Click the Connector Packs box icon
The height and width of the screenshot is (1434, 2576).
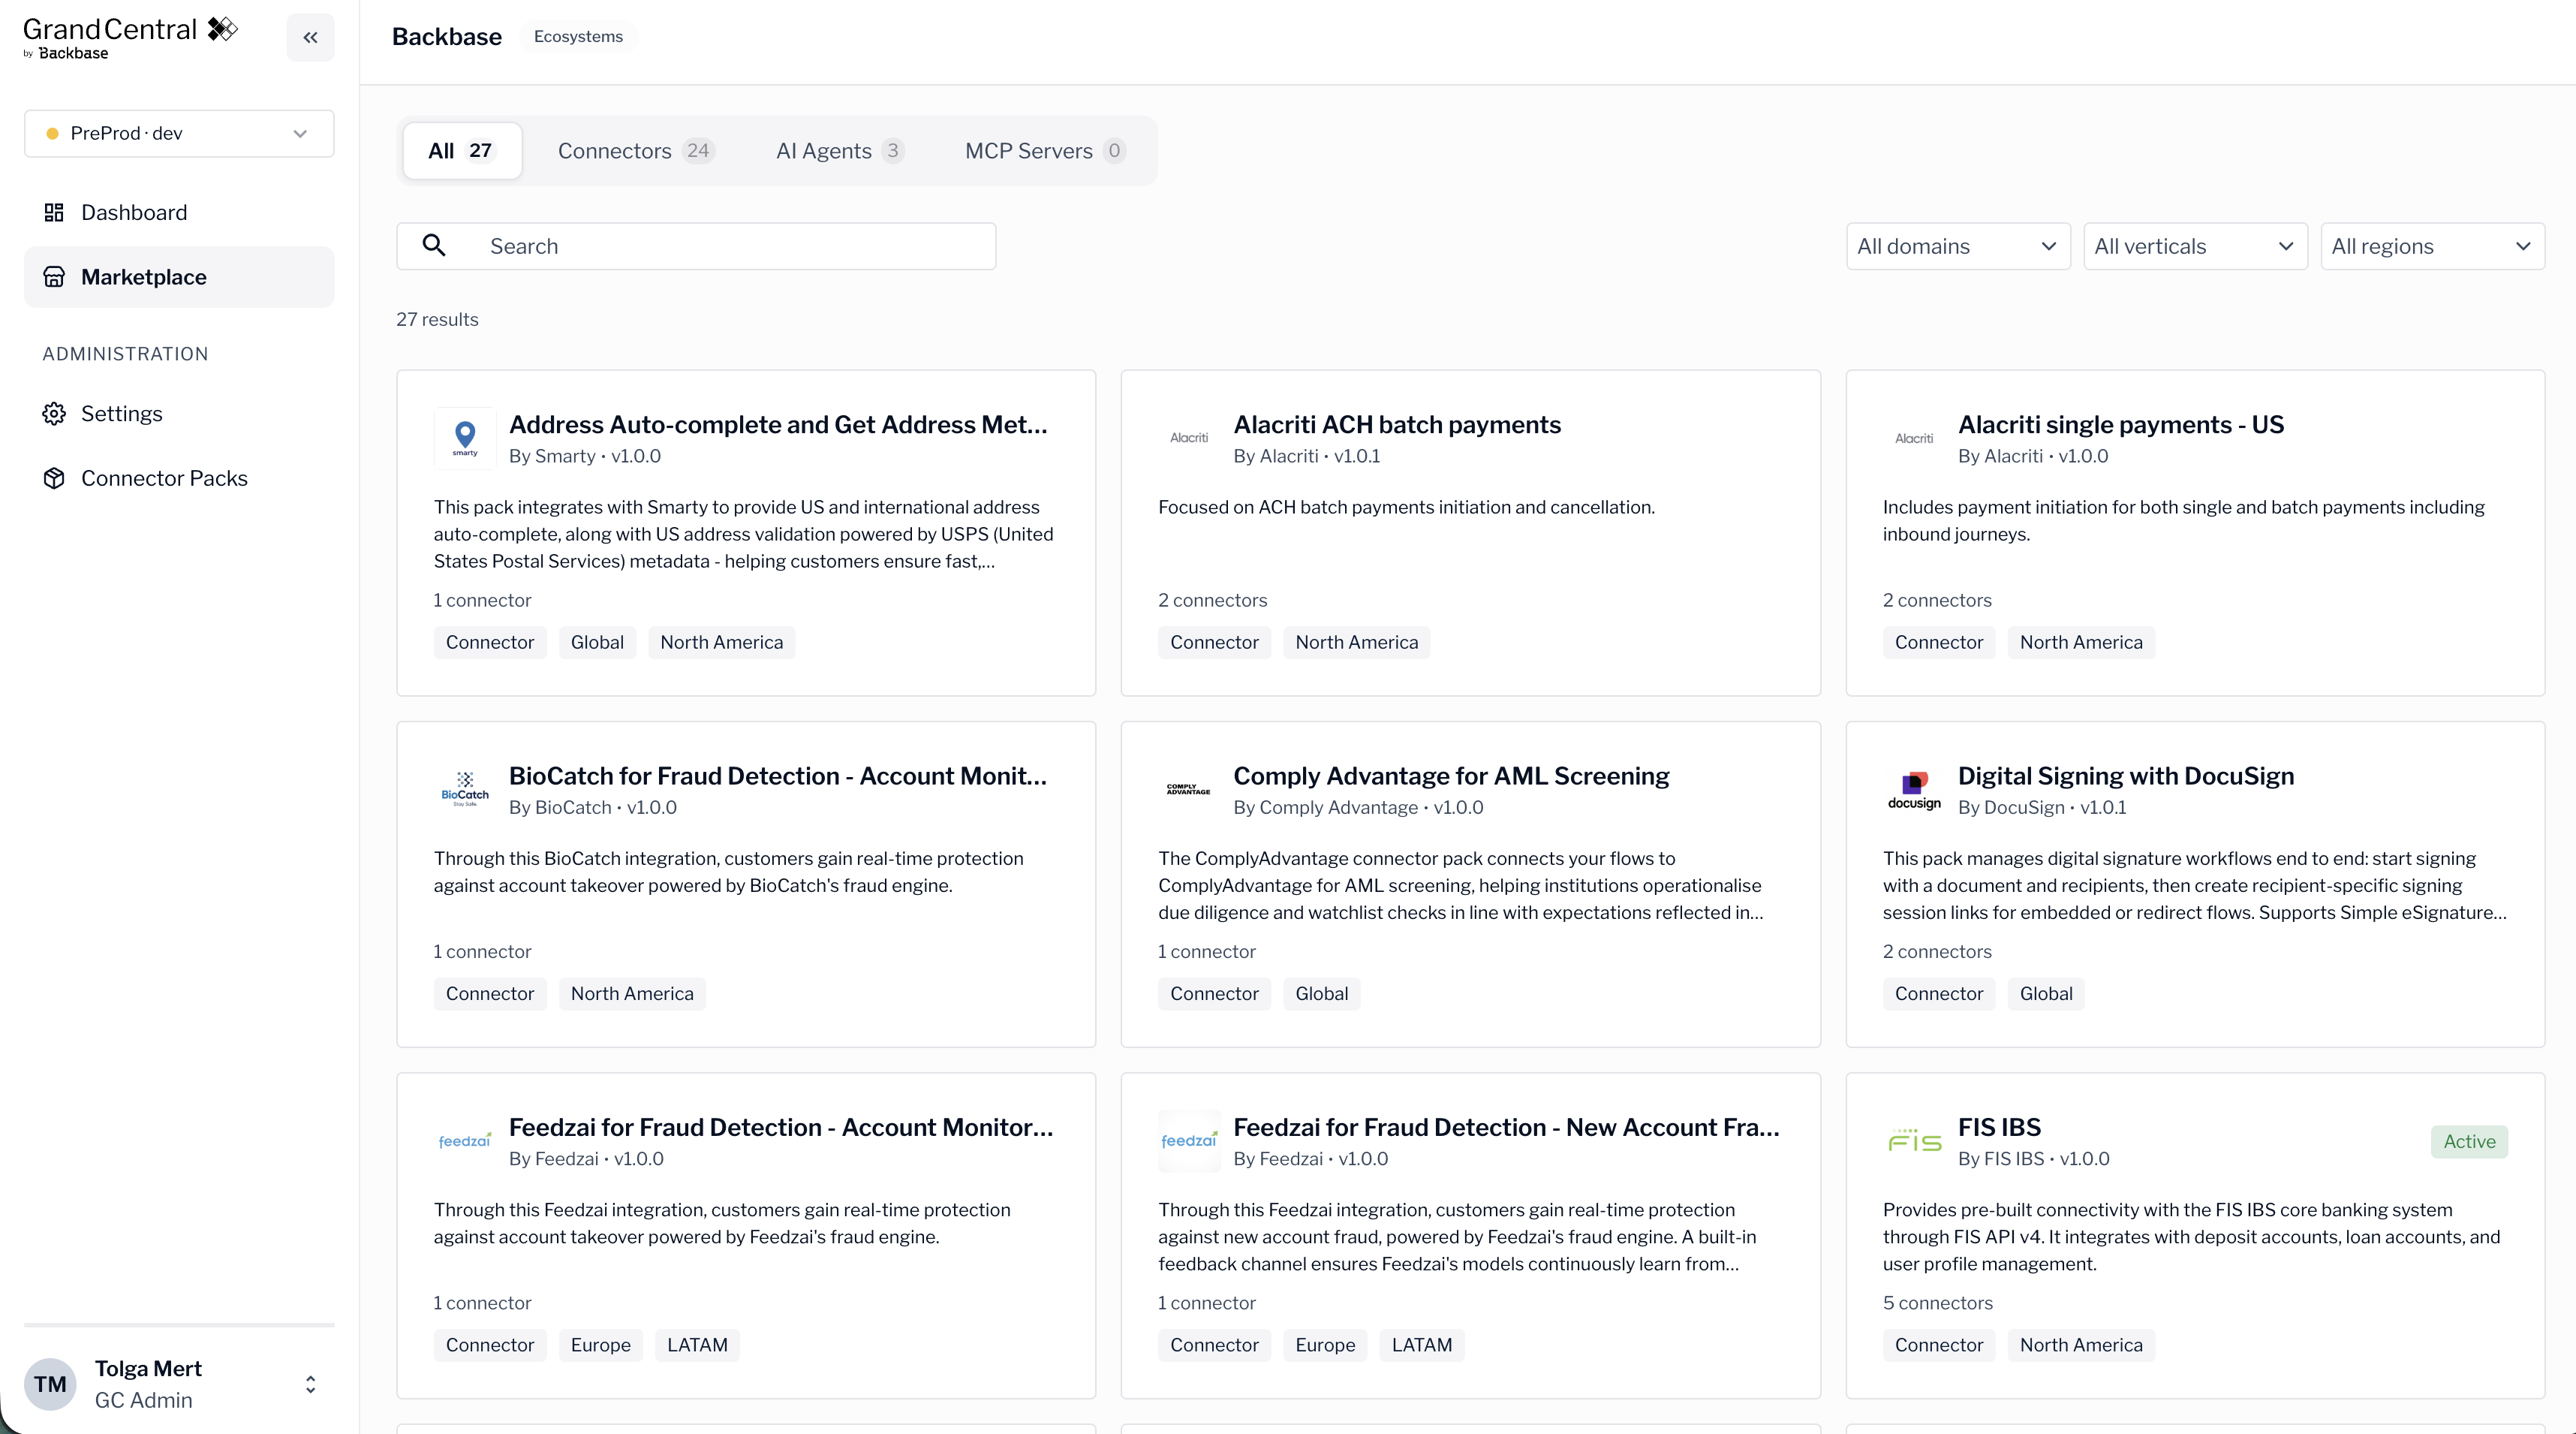54,478
